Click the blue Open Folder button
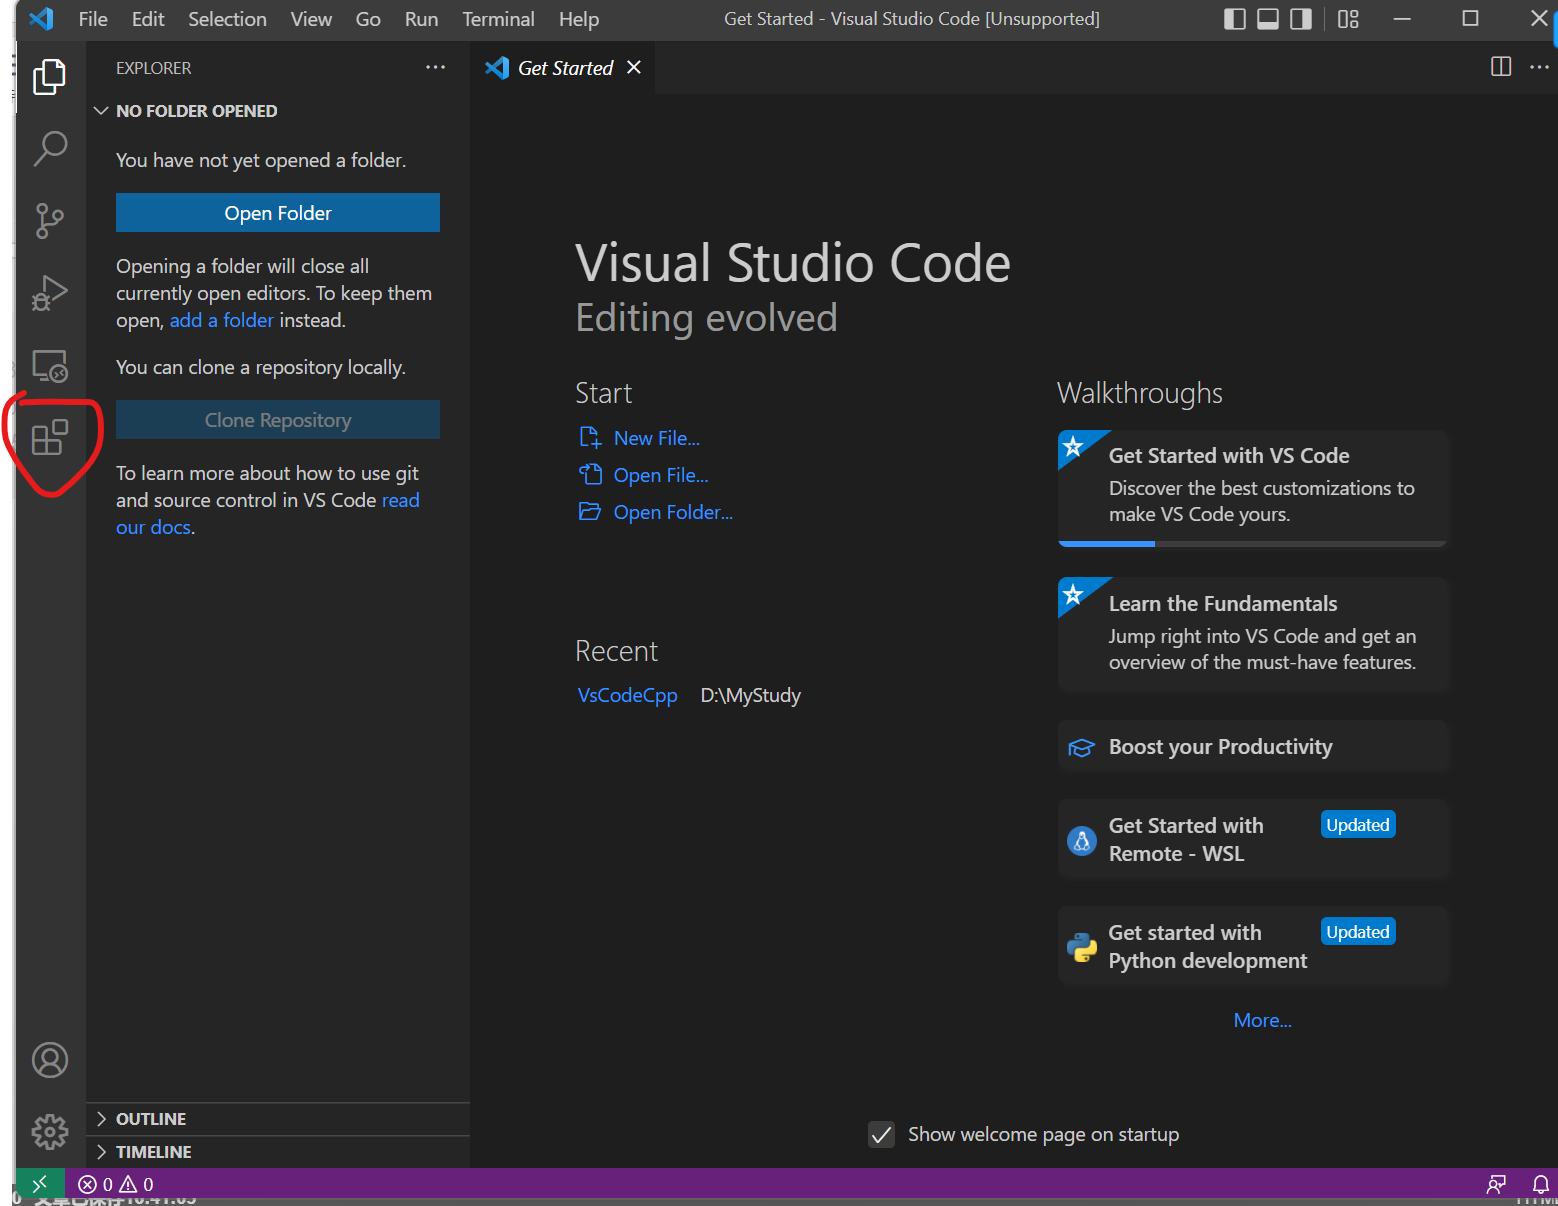1558x1206 pixels. pyautogui.click(x=278, y=213)
